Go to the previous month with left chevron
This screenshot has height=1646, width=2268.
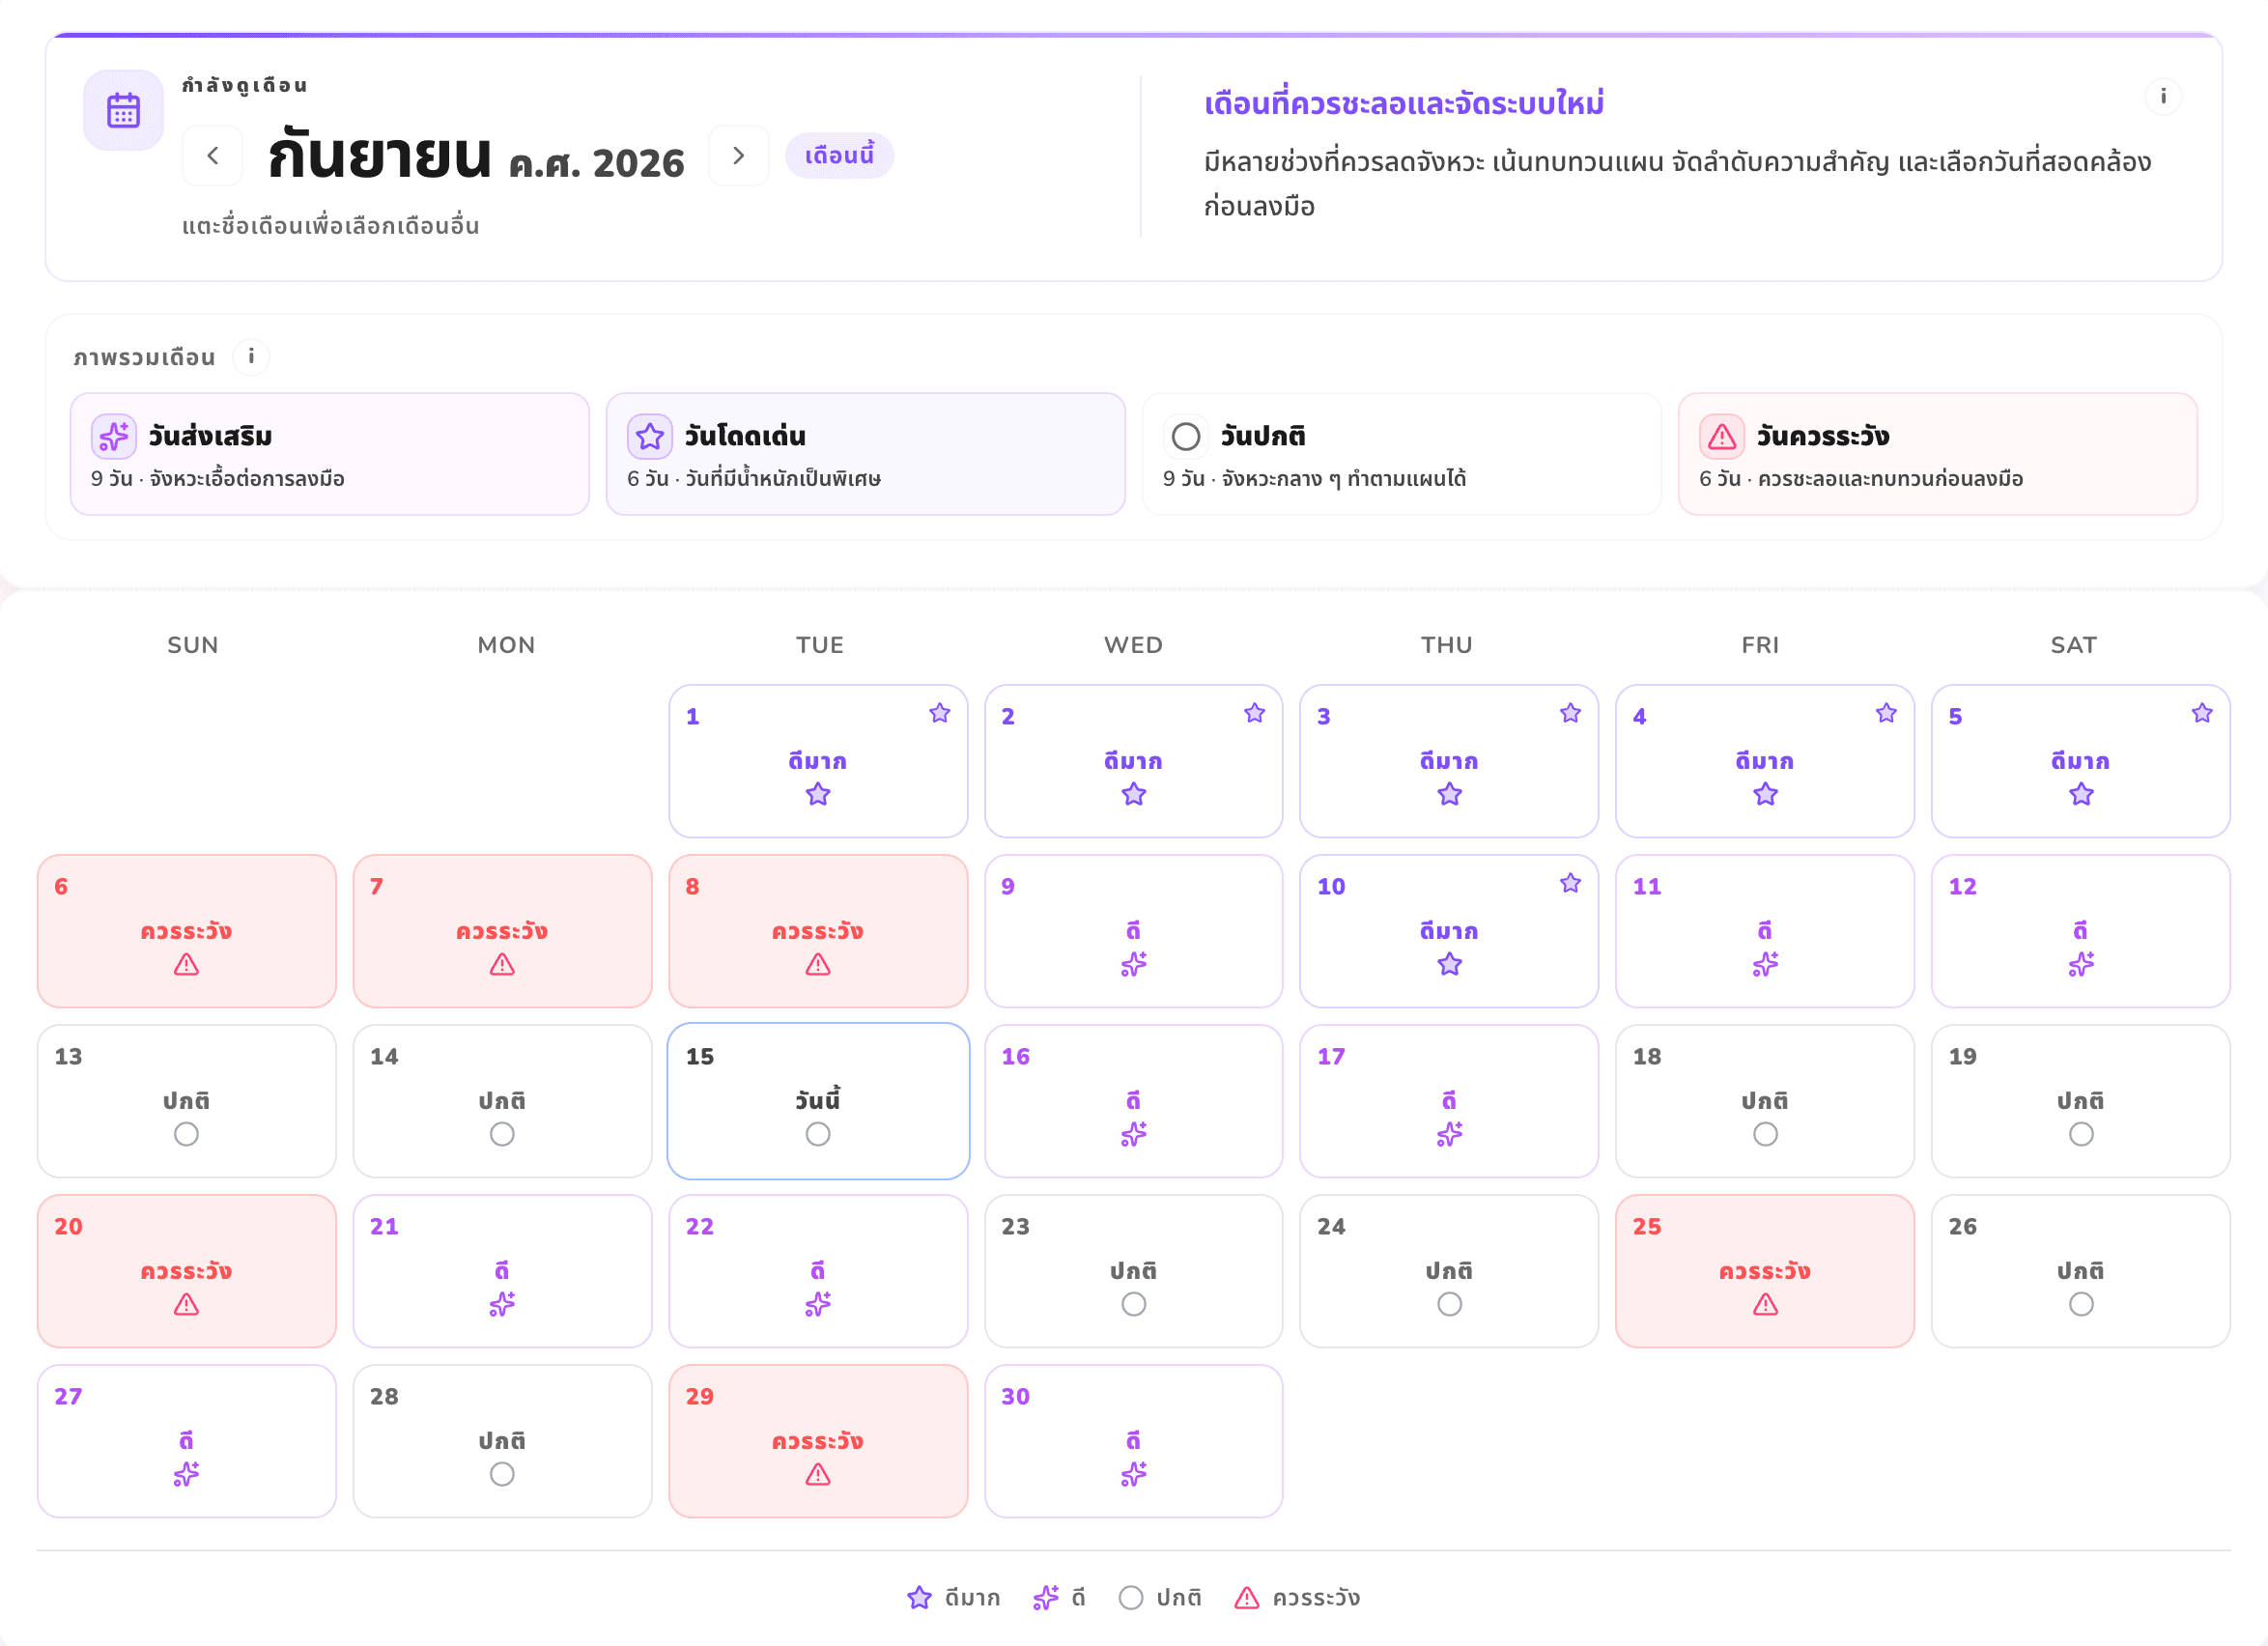pyautogui.click(x=212, y=155)
